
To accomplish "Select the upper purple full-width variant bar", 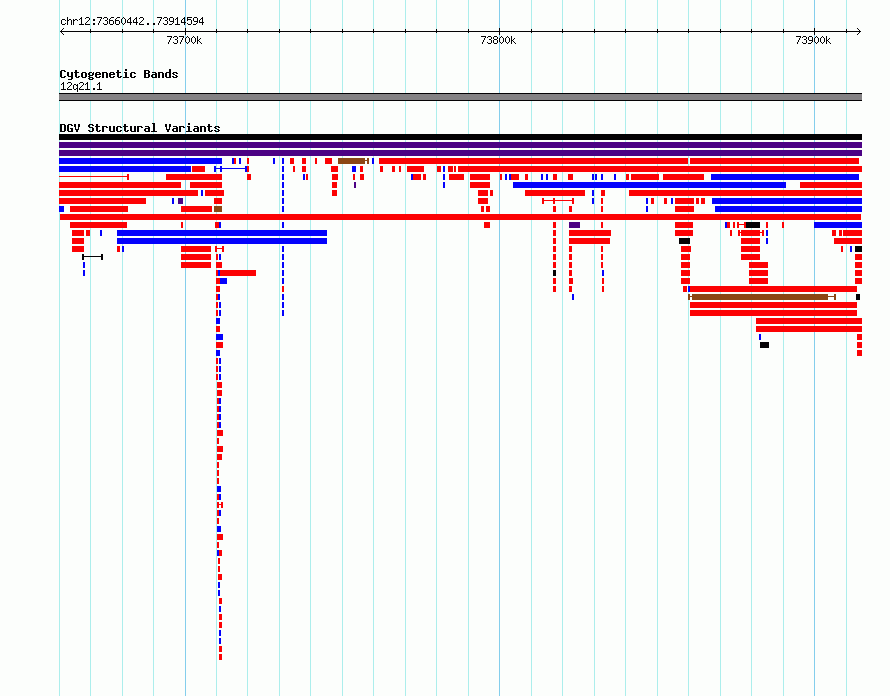I will click(x=460, y=145).
